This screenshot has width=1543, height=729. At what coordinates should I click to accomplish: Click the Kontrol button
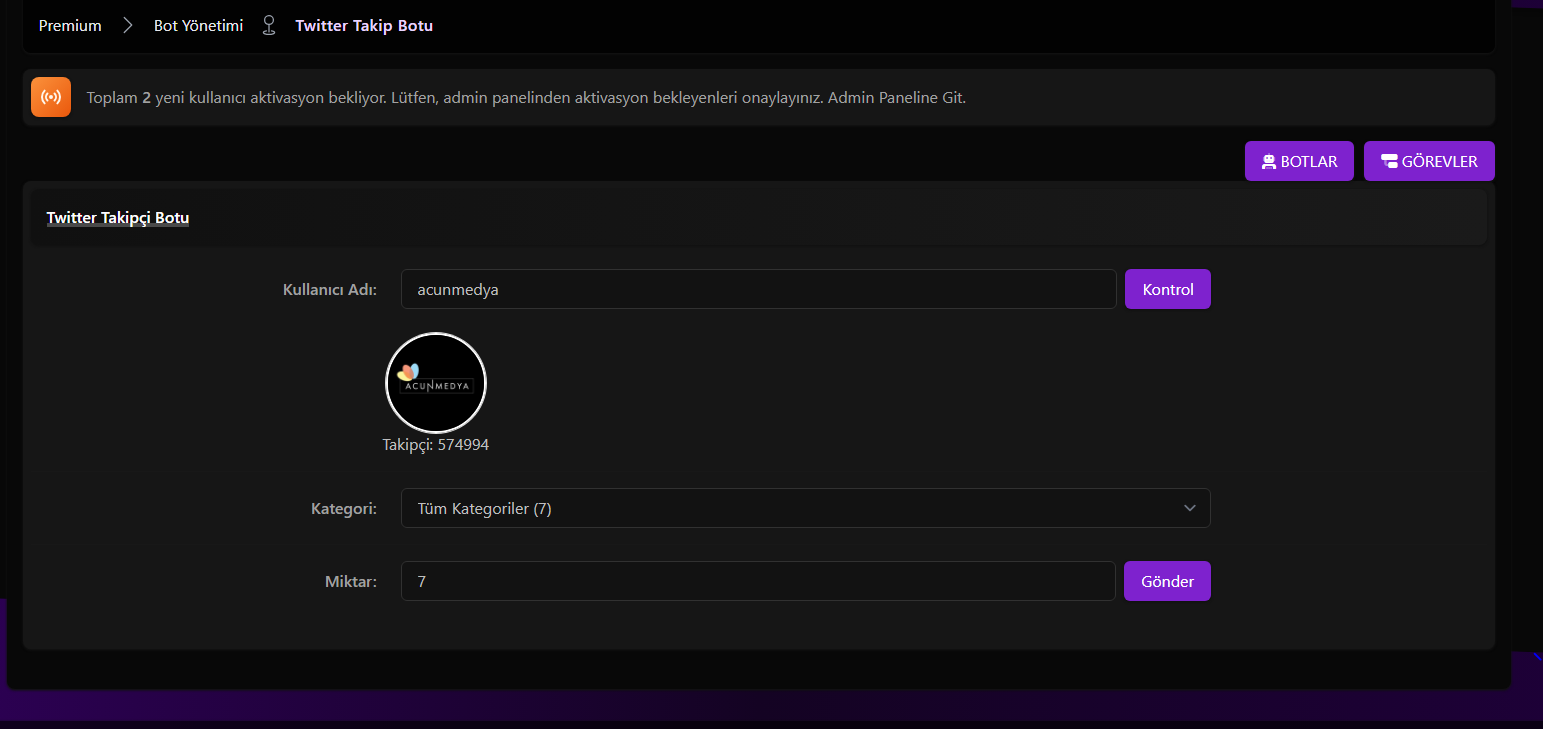(1168, 289)
